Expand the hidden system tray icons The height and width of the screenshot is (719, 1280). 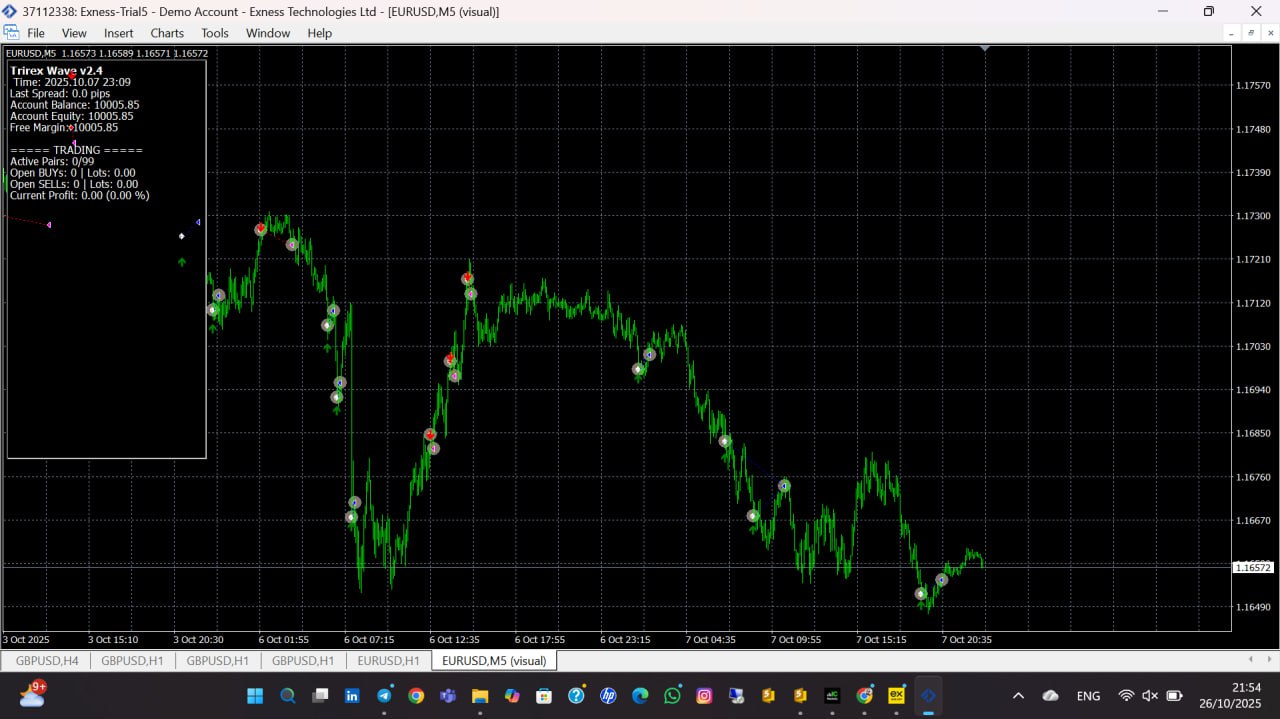[1018, 696]
